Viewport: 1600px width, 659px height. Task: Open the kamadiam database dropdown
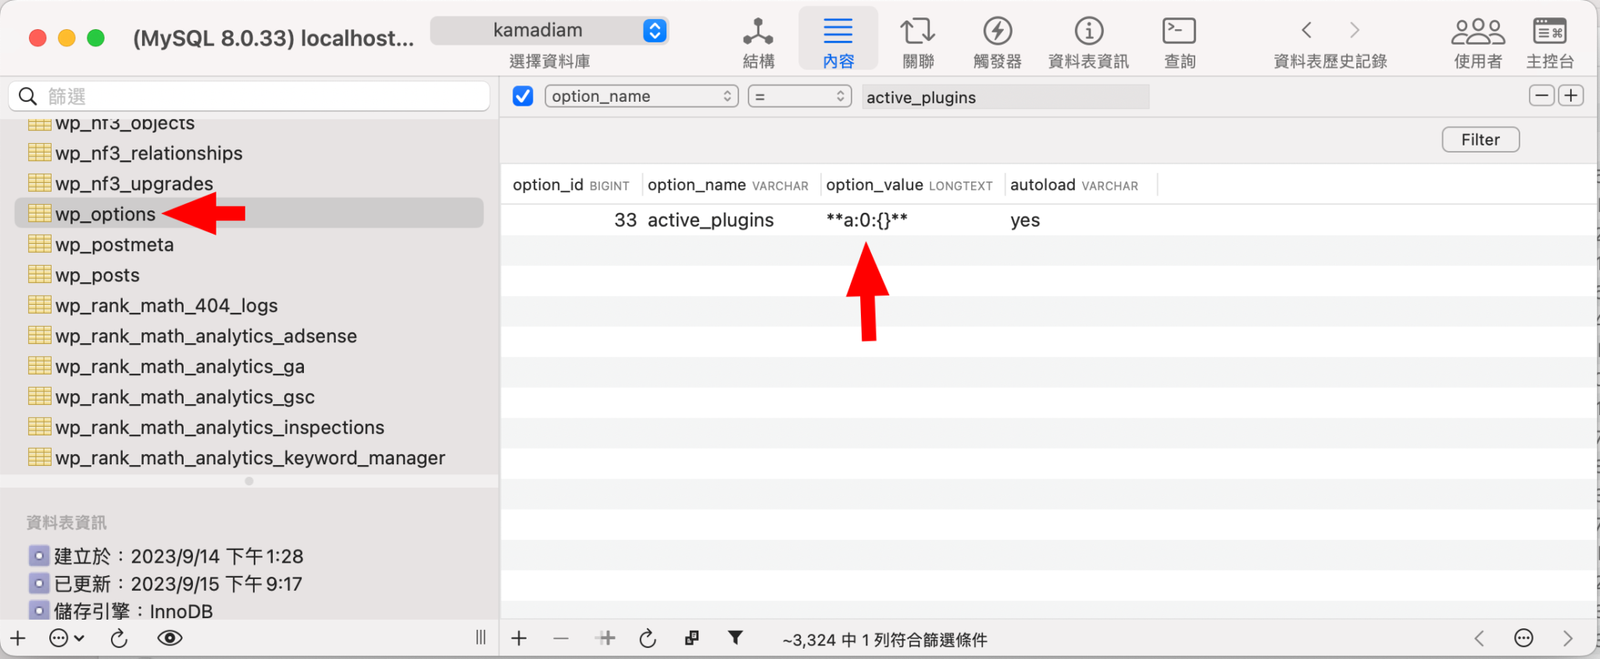pyautogui.click(x=549, y=31)
